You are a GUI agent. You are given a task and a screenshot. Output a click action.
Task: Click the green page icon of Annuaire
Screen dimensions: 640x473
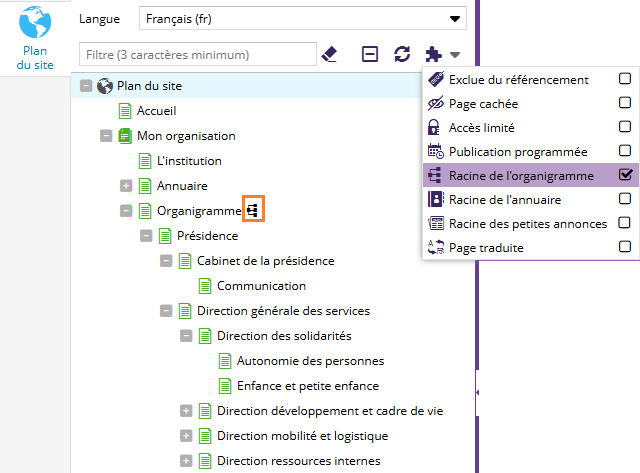click(145, 186)
